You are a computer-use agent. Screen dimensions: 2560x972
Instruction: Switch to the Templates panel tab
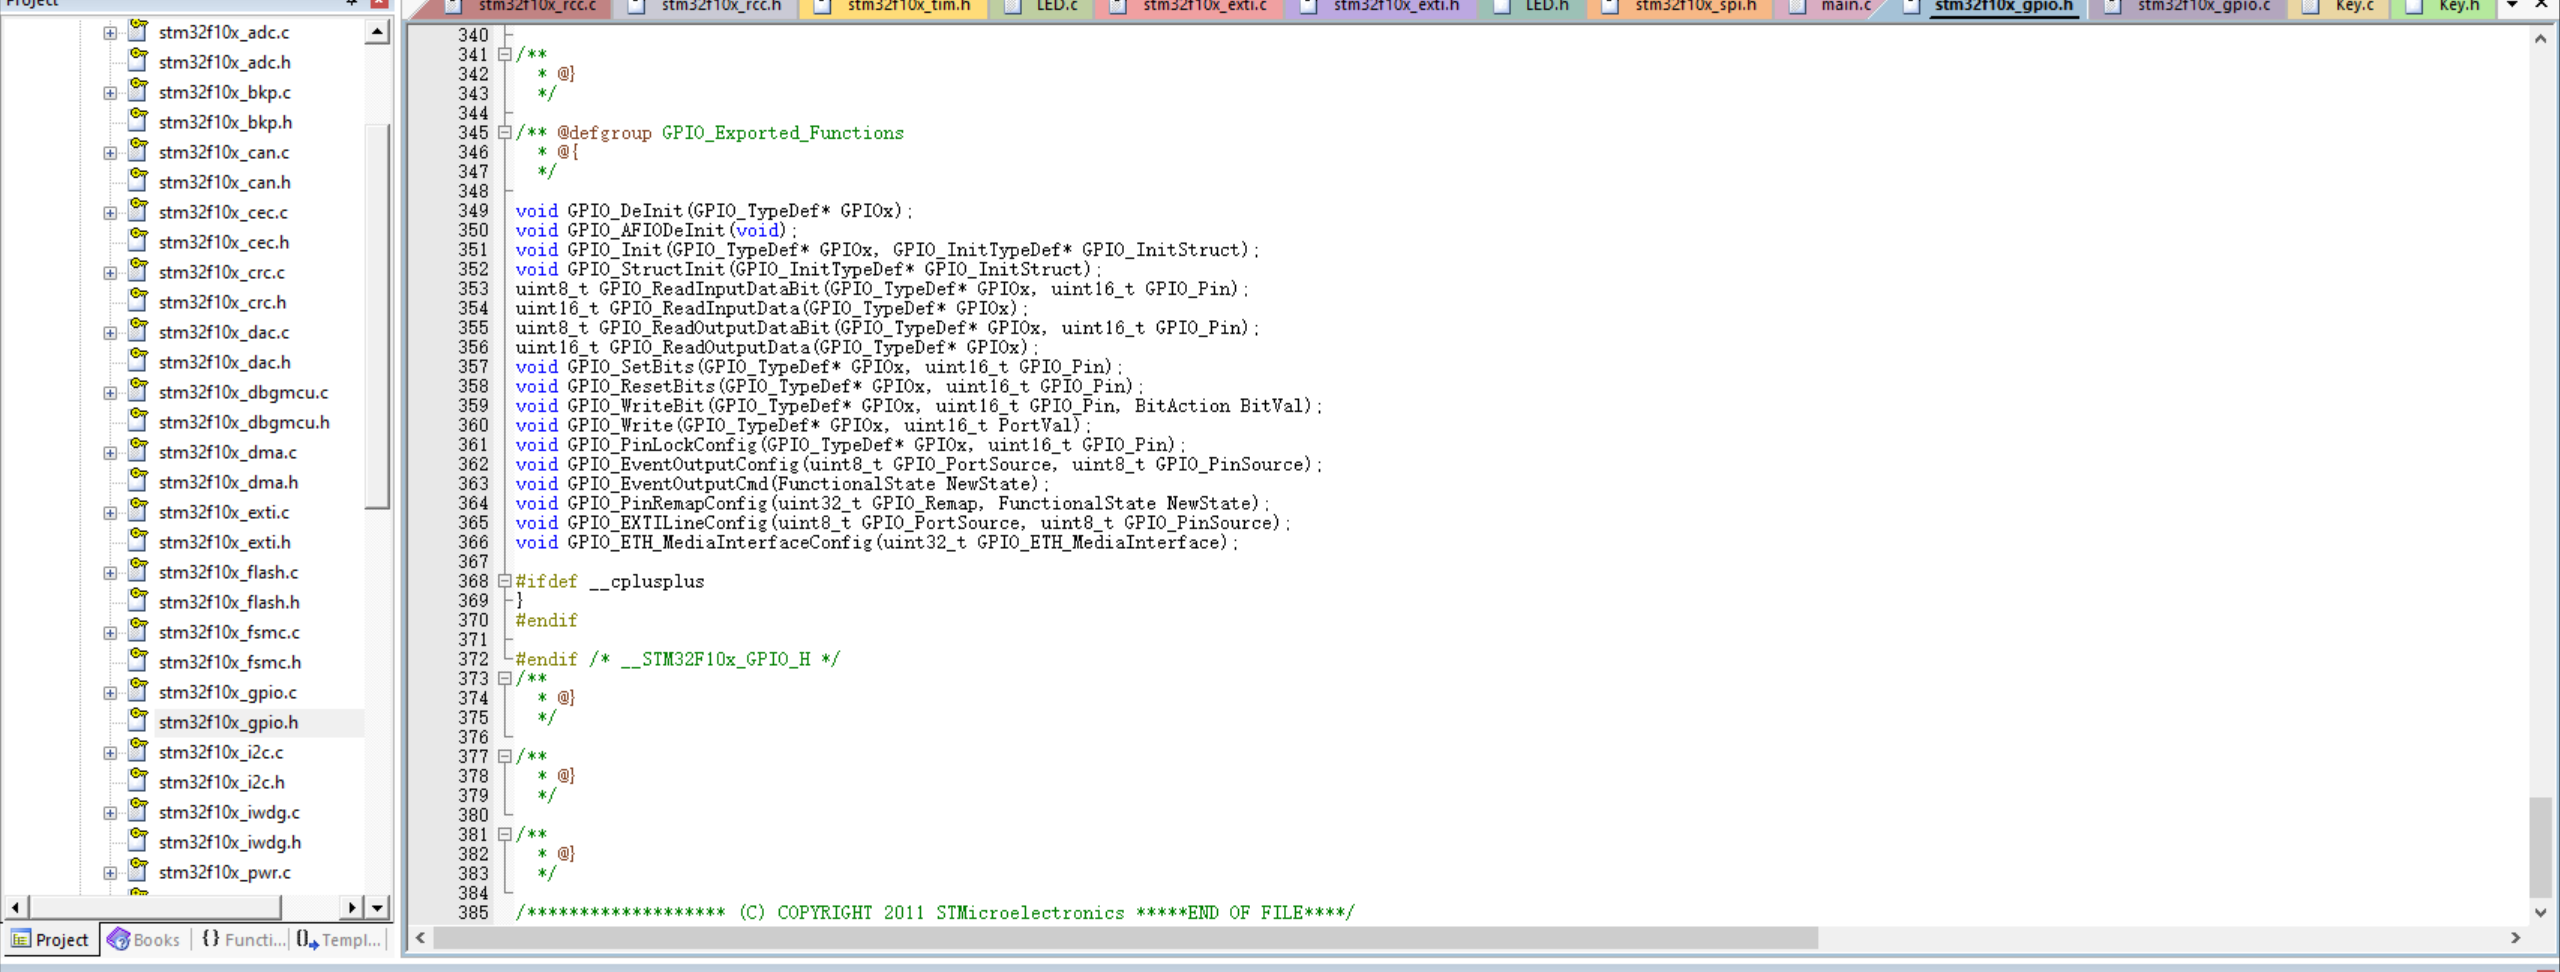(339, 940)
